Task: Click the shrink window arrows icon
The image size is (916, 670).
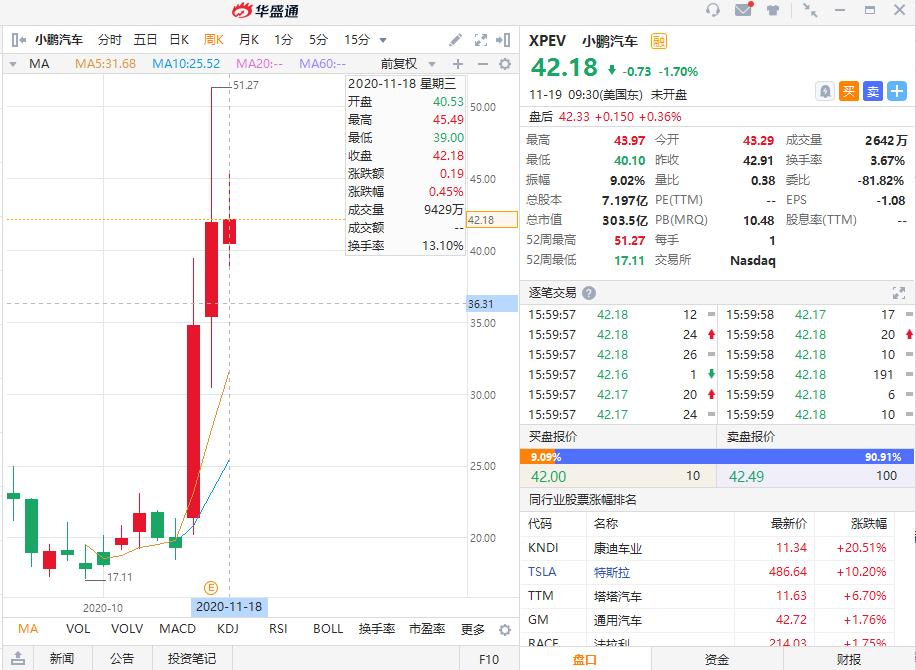Action: 810,10
